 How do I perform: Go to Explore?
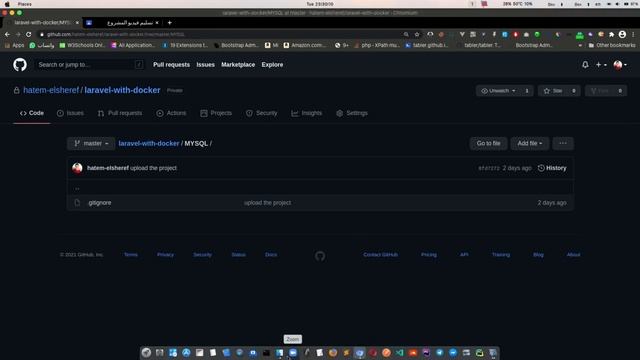point(272,64)
